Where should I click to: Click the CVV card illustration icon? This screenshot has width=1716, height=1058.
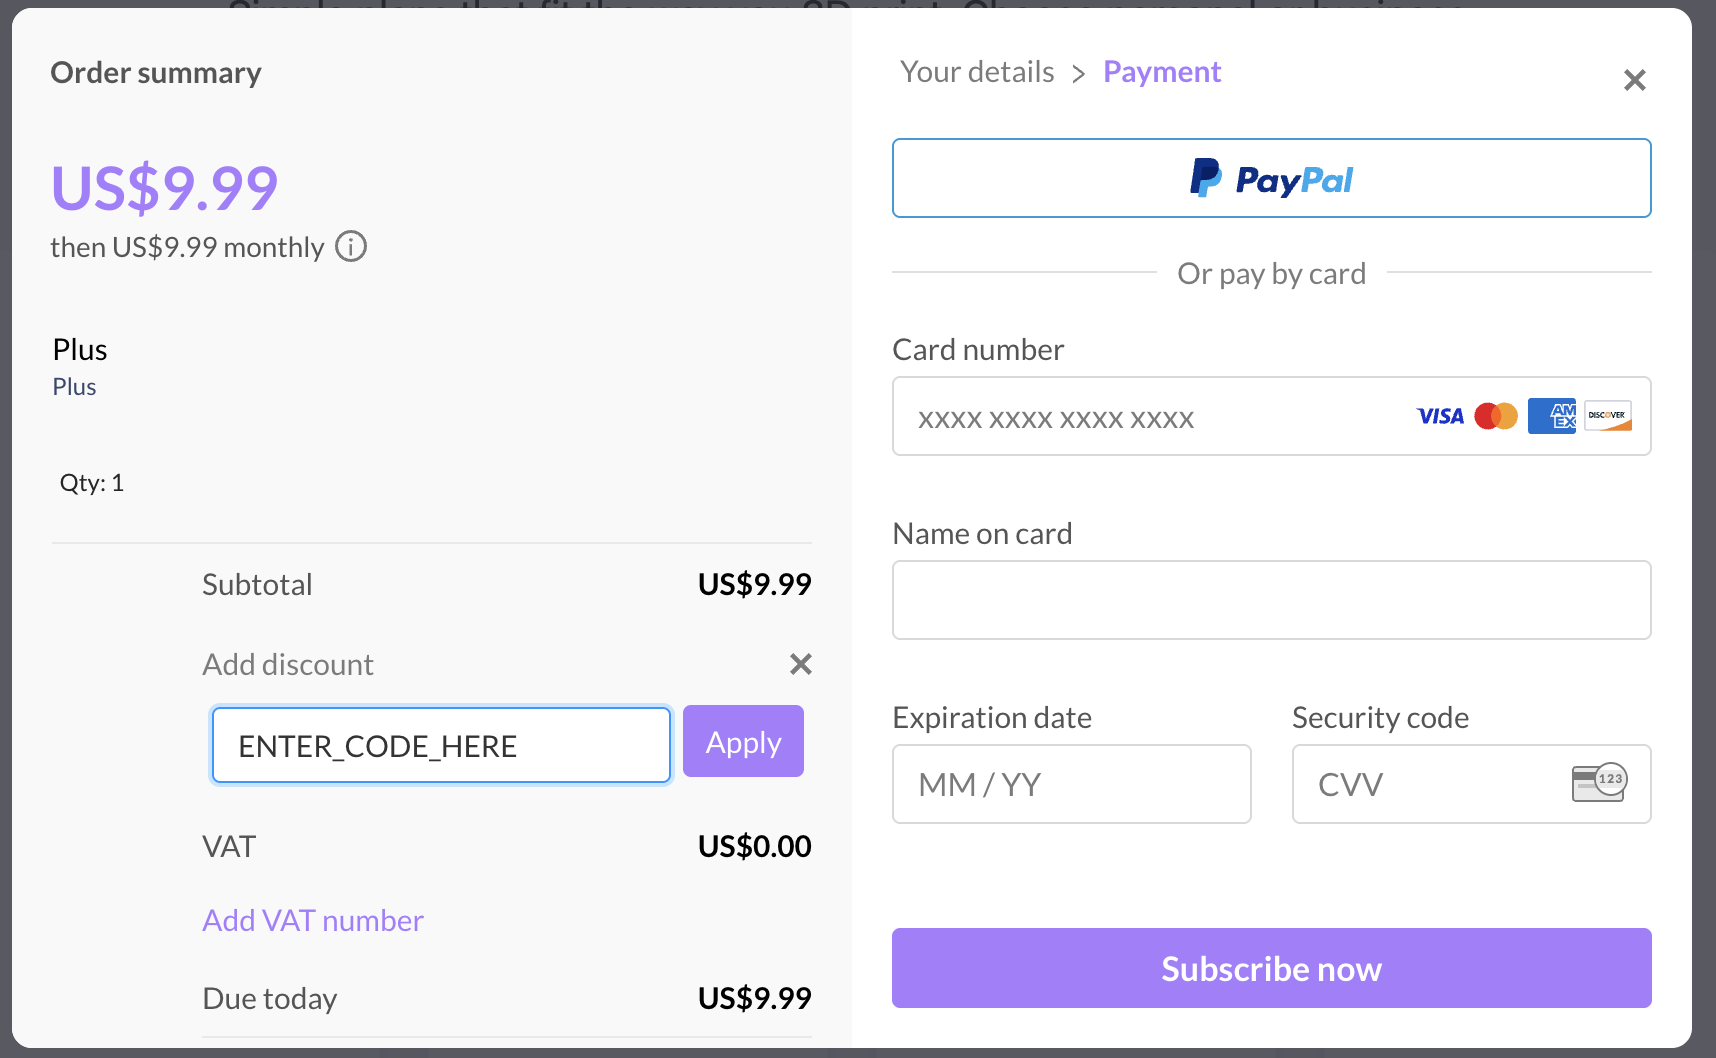click(1597, 784)
